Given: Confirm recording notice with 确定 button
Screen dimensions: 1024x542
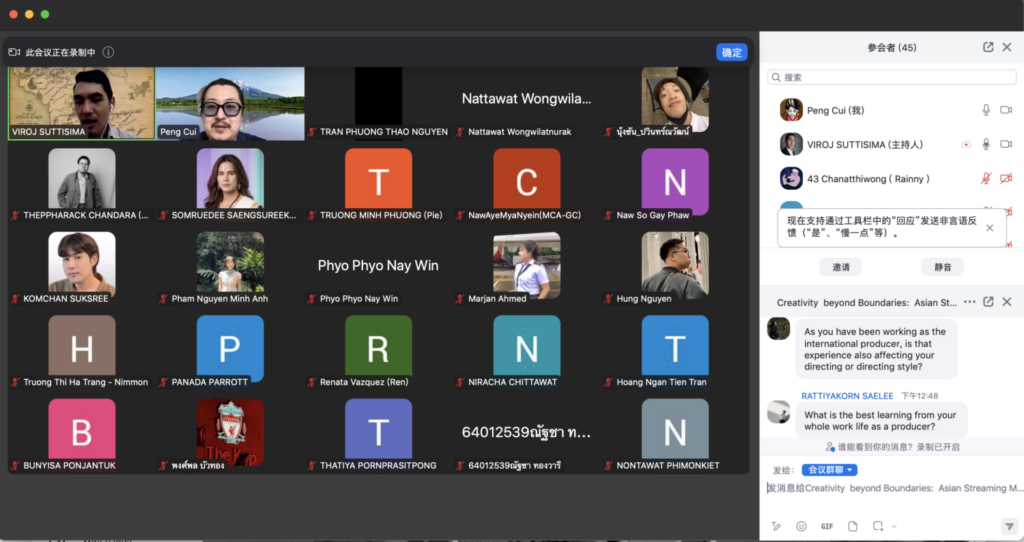Looking at the screenshot, I should pyautogui.click(x=731, y=52).
